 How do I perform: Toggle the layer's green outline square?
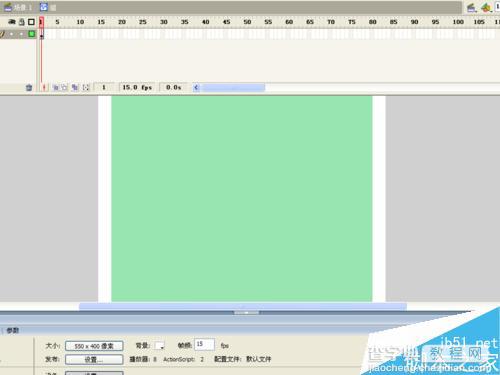32,34
